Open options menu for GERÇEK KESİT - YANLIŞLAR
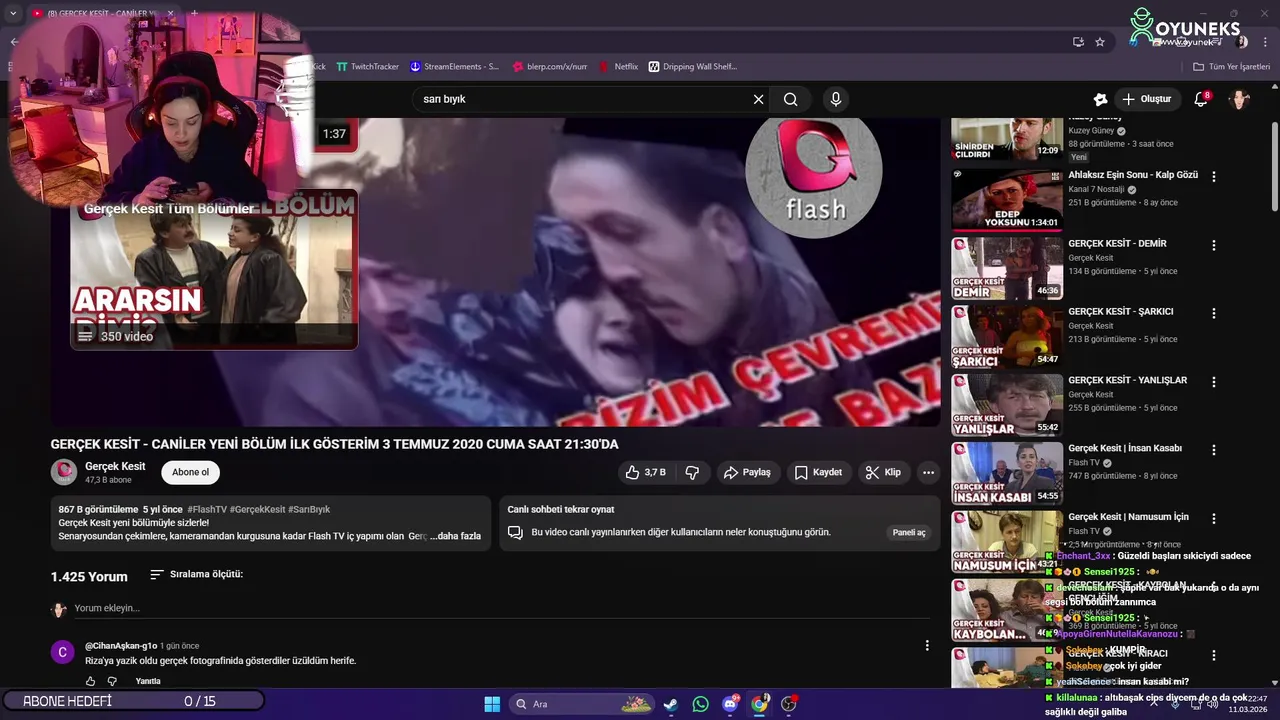Screen dimensions: 1280x720 pyautogui.click(x=1214, y=382)
